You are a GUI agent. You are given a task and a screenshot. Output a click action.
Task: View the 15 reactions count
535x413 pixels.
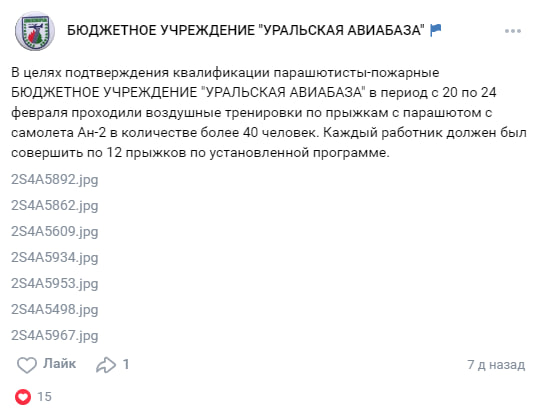tap(44, 397)
